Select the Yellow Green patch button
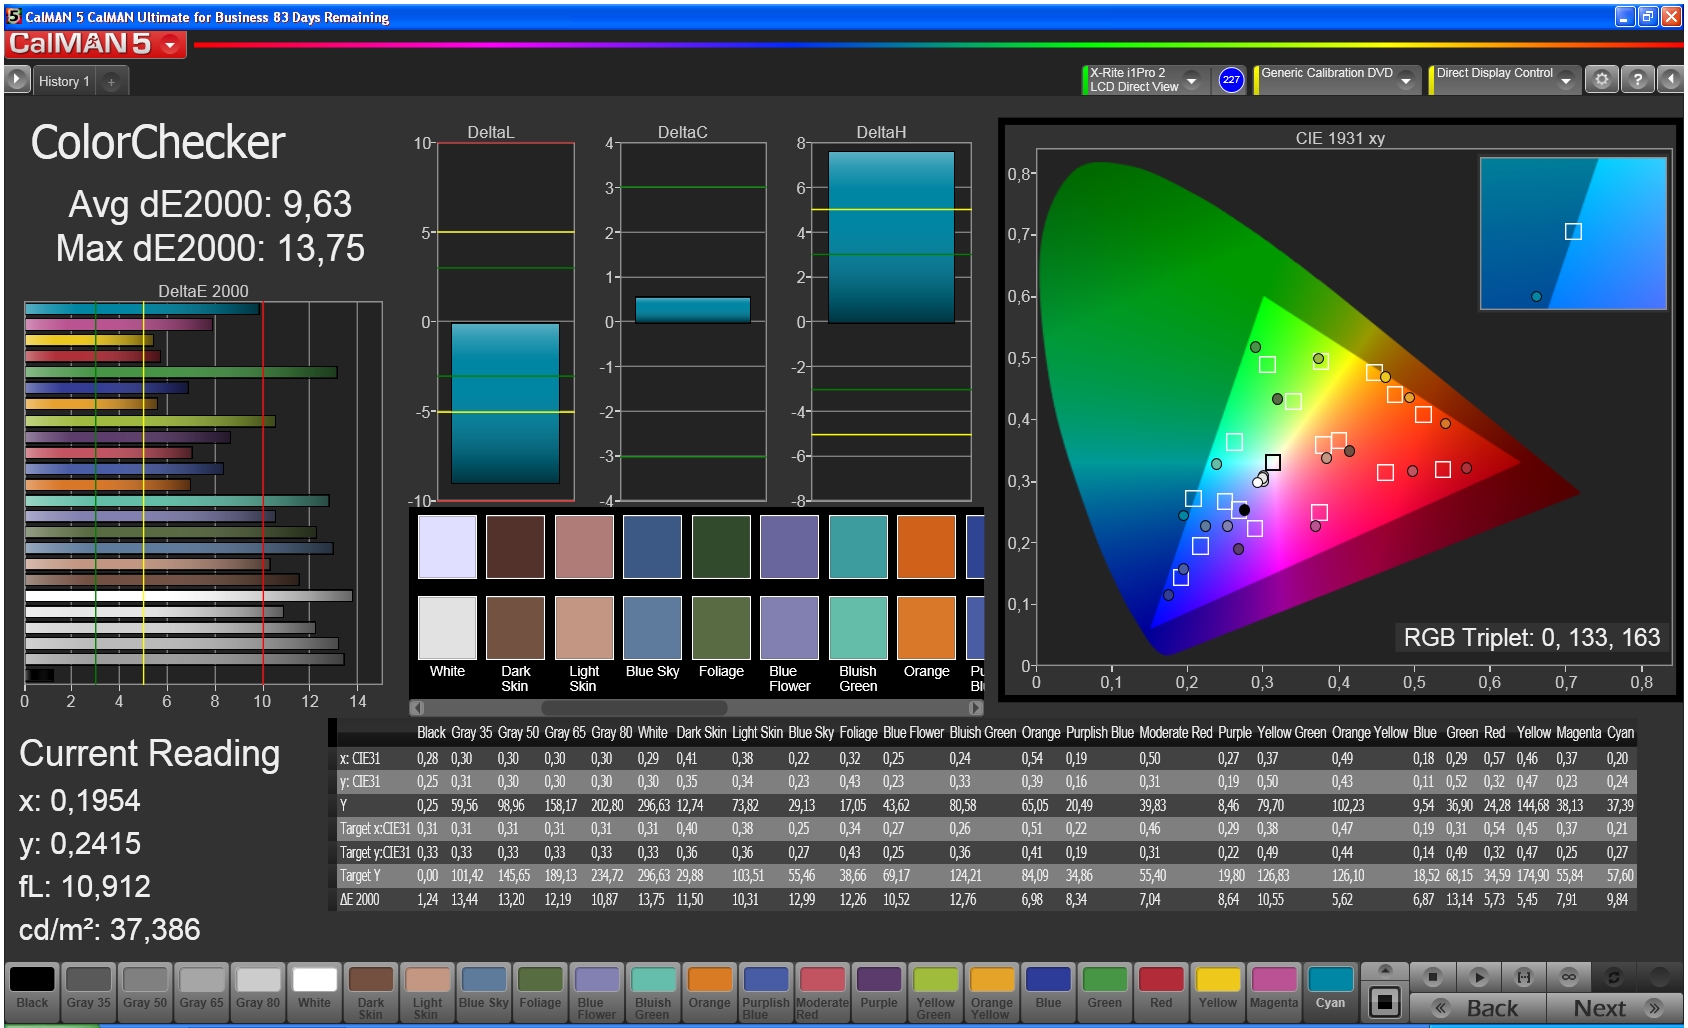The width and height of the screenshot is (1688, 1028). 935,992
